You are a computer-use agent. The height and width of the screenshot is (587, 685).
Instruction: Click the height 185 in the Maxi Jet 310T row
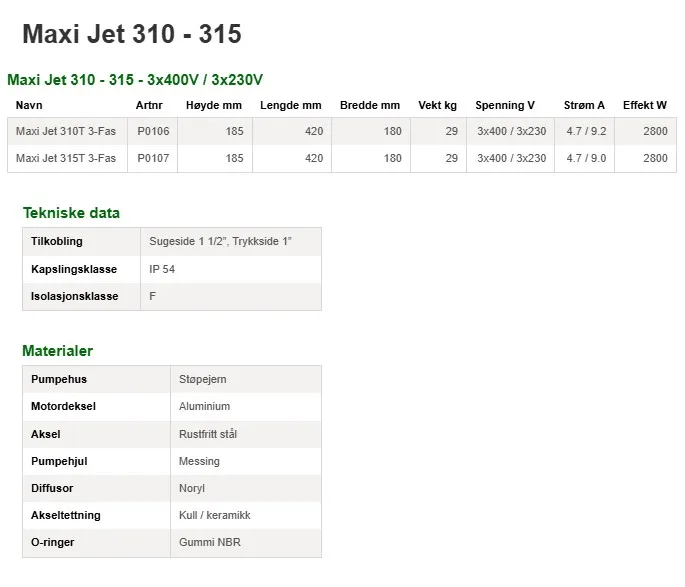coord(234,131)
